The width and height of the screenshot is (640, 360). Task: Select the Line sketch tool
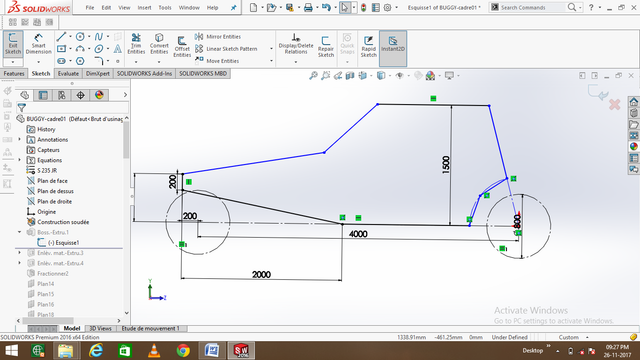coord(61,37)
